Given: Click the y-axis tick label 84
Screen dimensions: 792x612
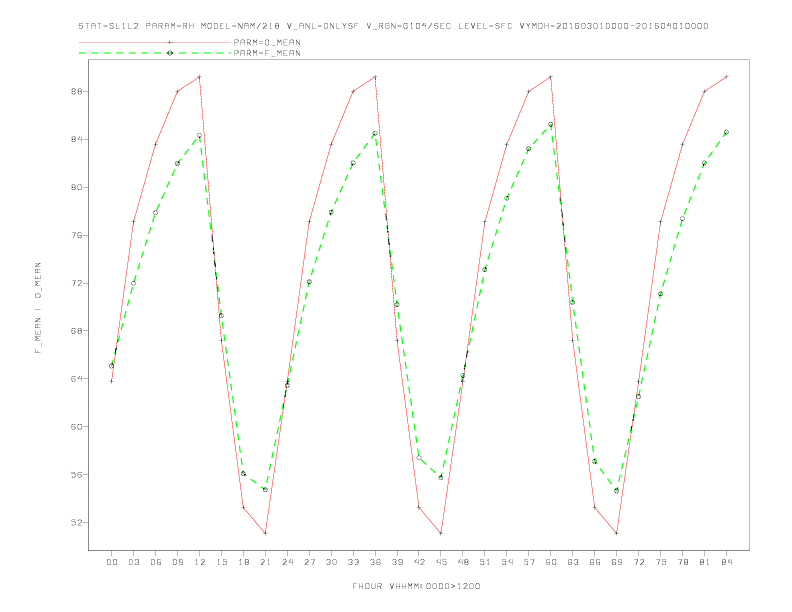Looking at the screenshot, I should click(x=77, y=139).
